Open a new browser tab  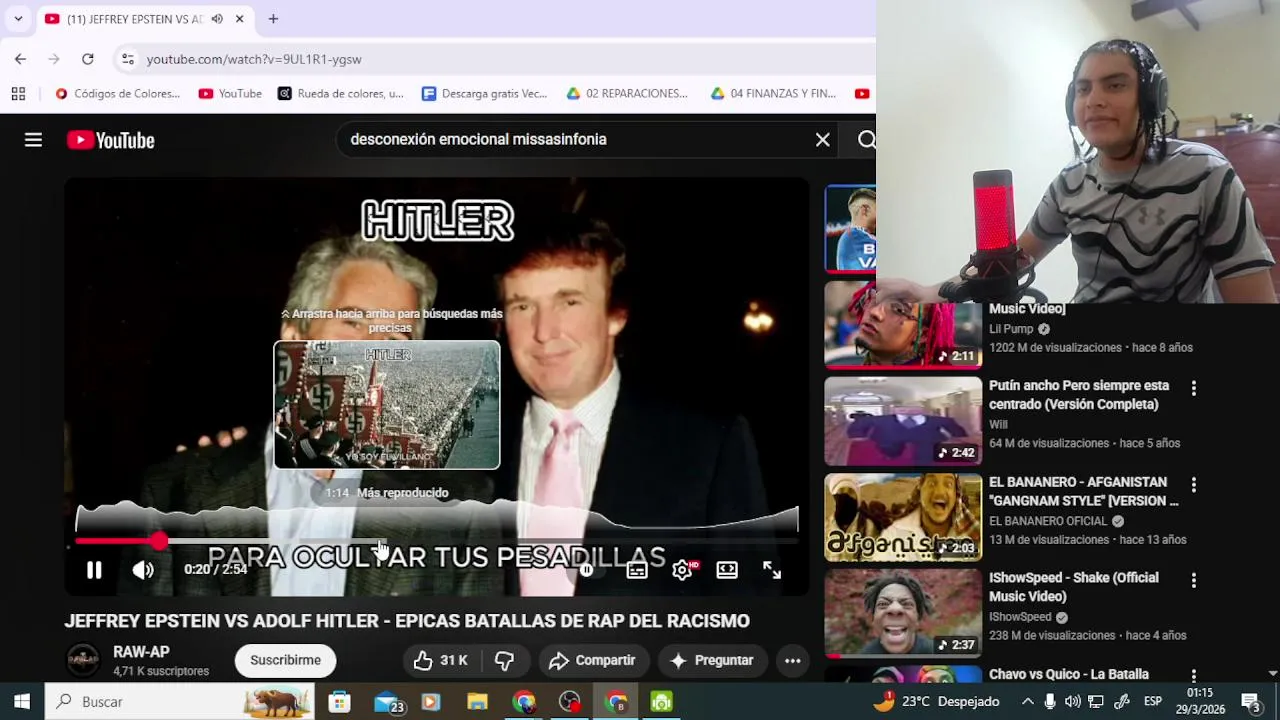(273, 19)
